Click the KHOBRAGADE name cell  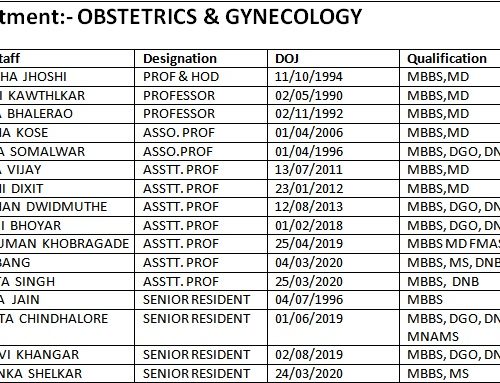click(67, 244)
